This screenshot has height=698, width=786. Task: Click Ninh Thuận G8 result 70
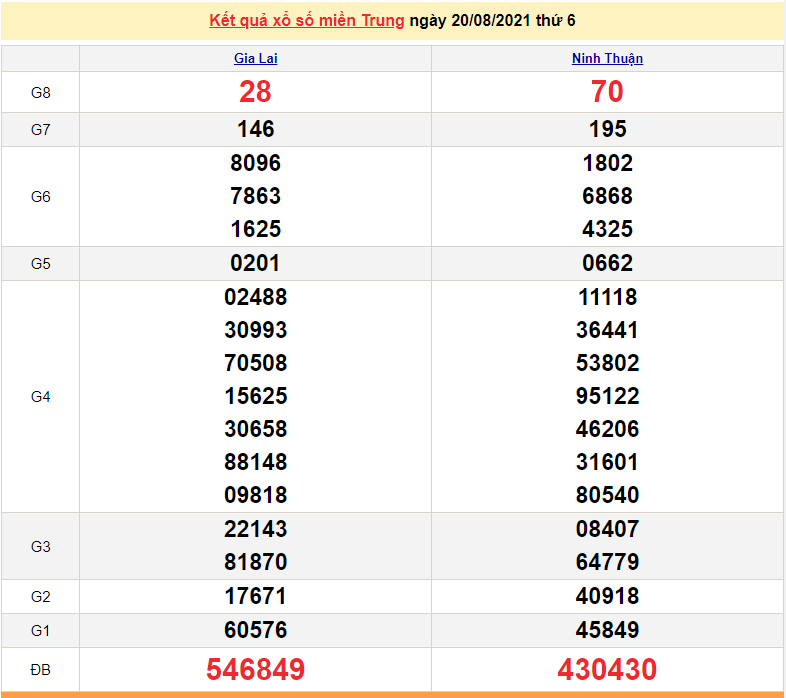click(607, 92)
